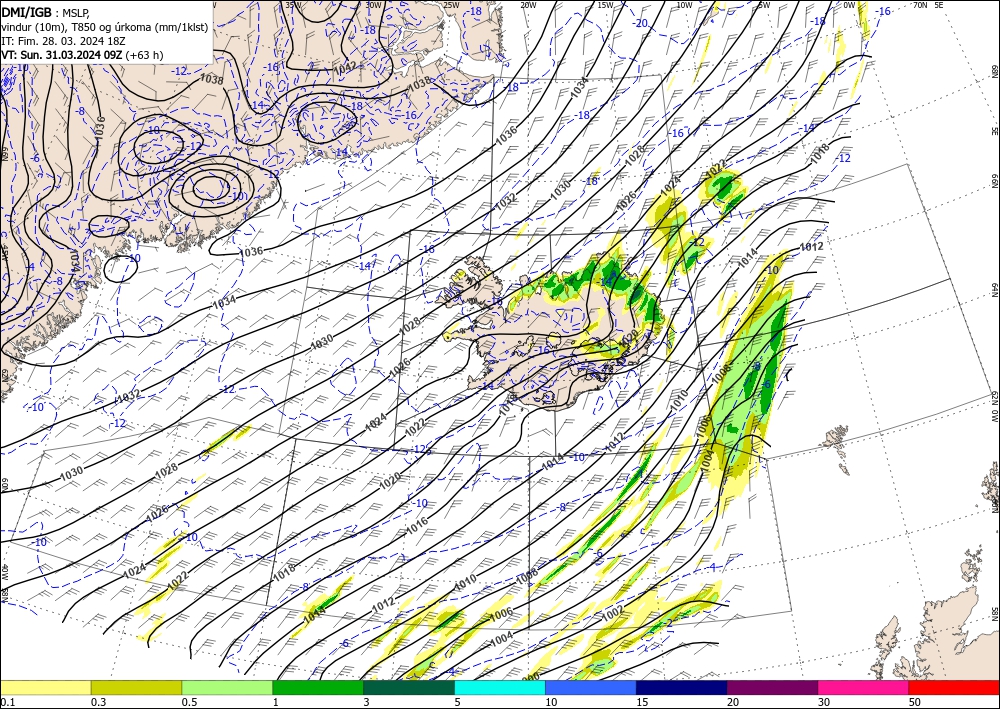Click the 'IT: Fim. 28. 03. 2024 18Z' line
This screenshot has height=709, width=1000.
coord(61,41)
